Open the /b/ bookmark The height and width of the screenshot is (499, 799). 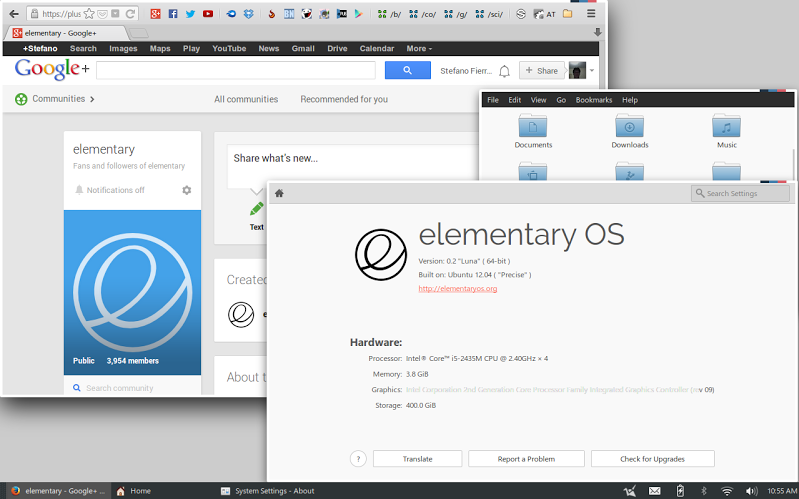coord(389,14)
